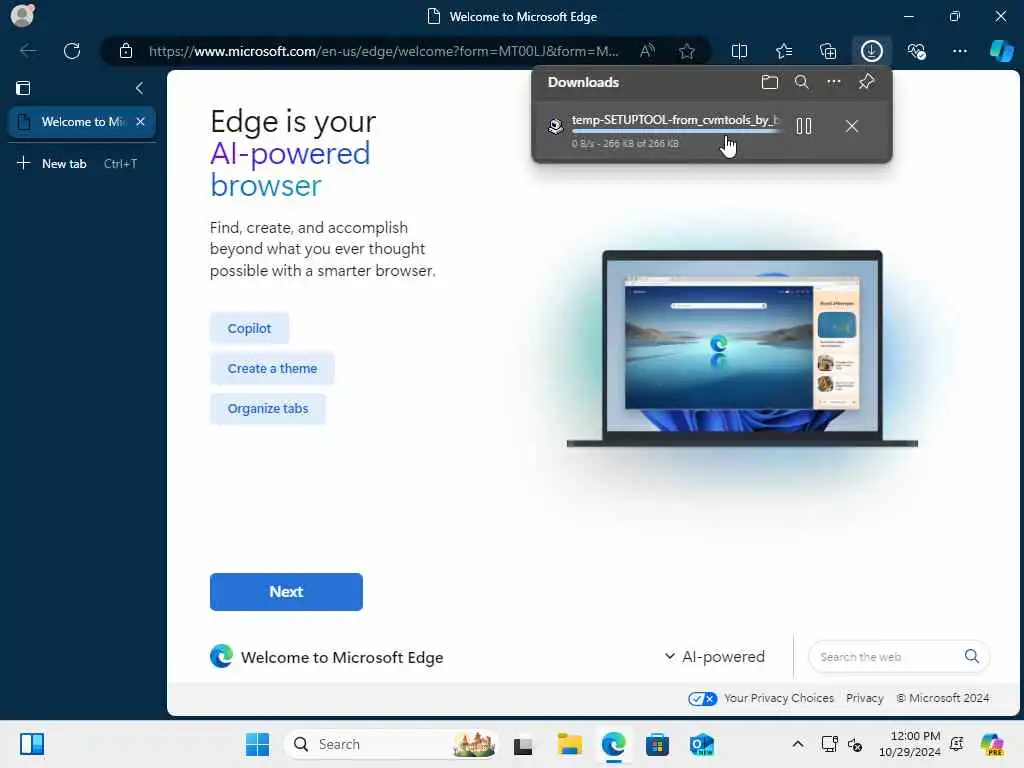Screen dimensions: 1024x768
Task: View site information lock icon
Action: pos(126,51)
